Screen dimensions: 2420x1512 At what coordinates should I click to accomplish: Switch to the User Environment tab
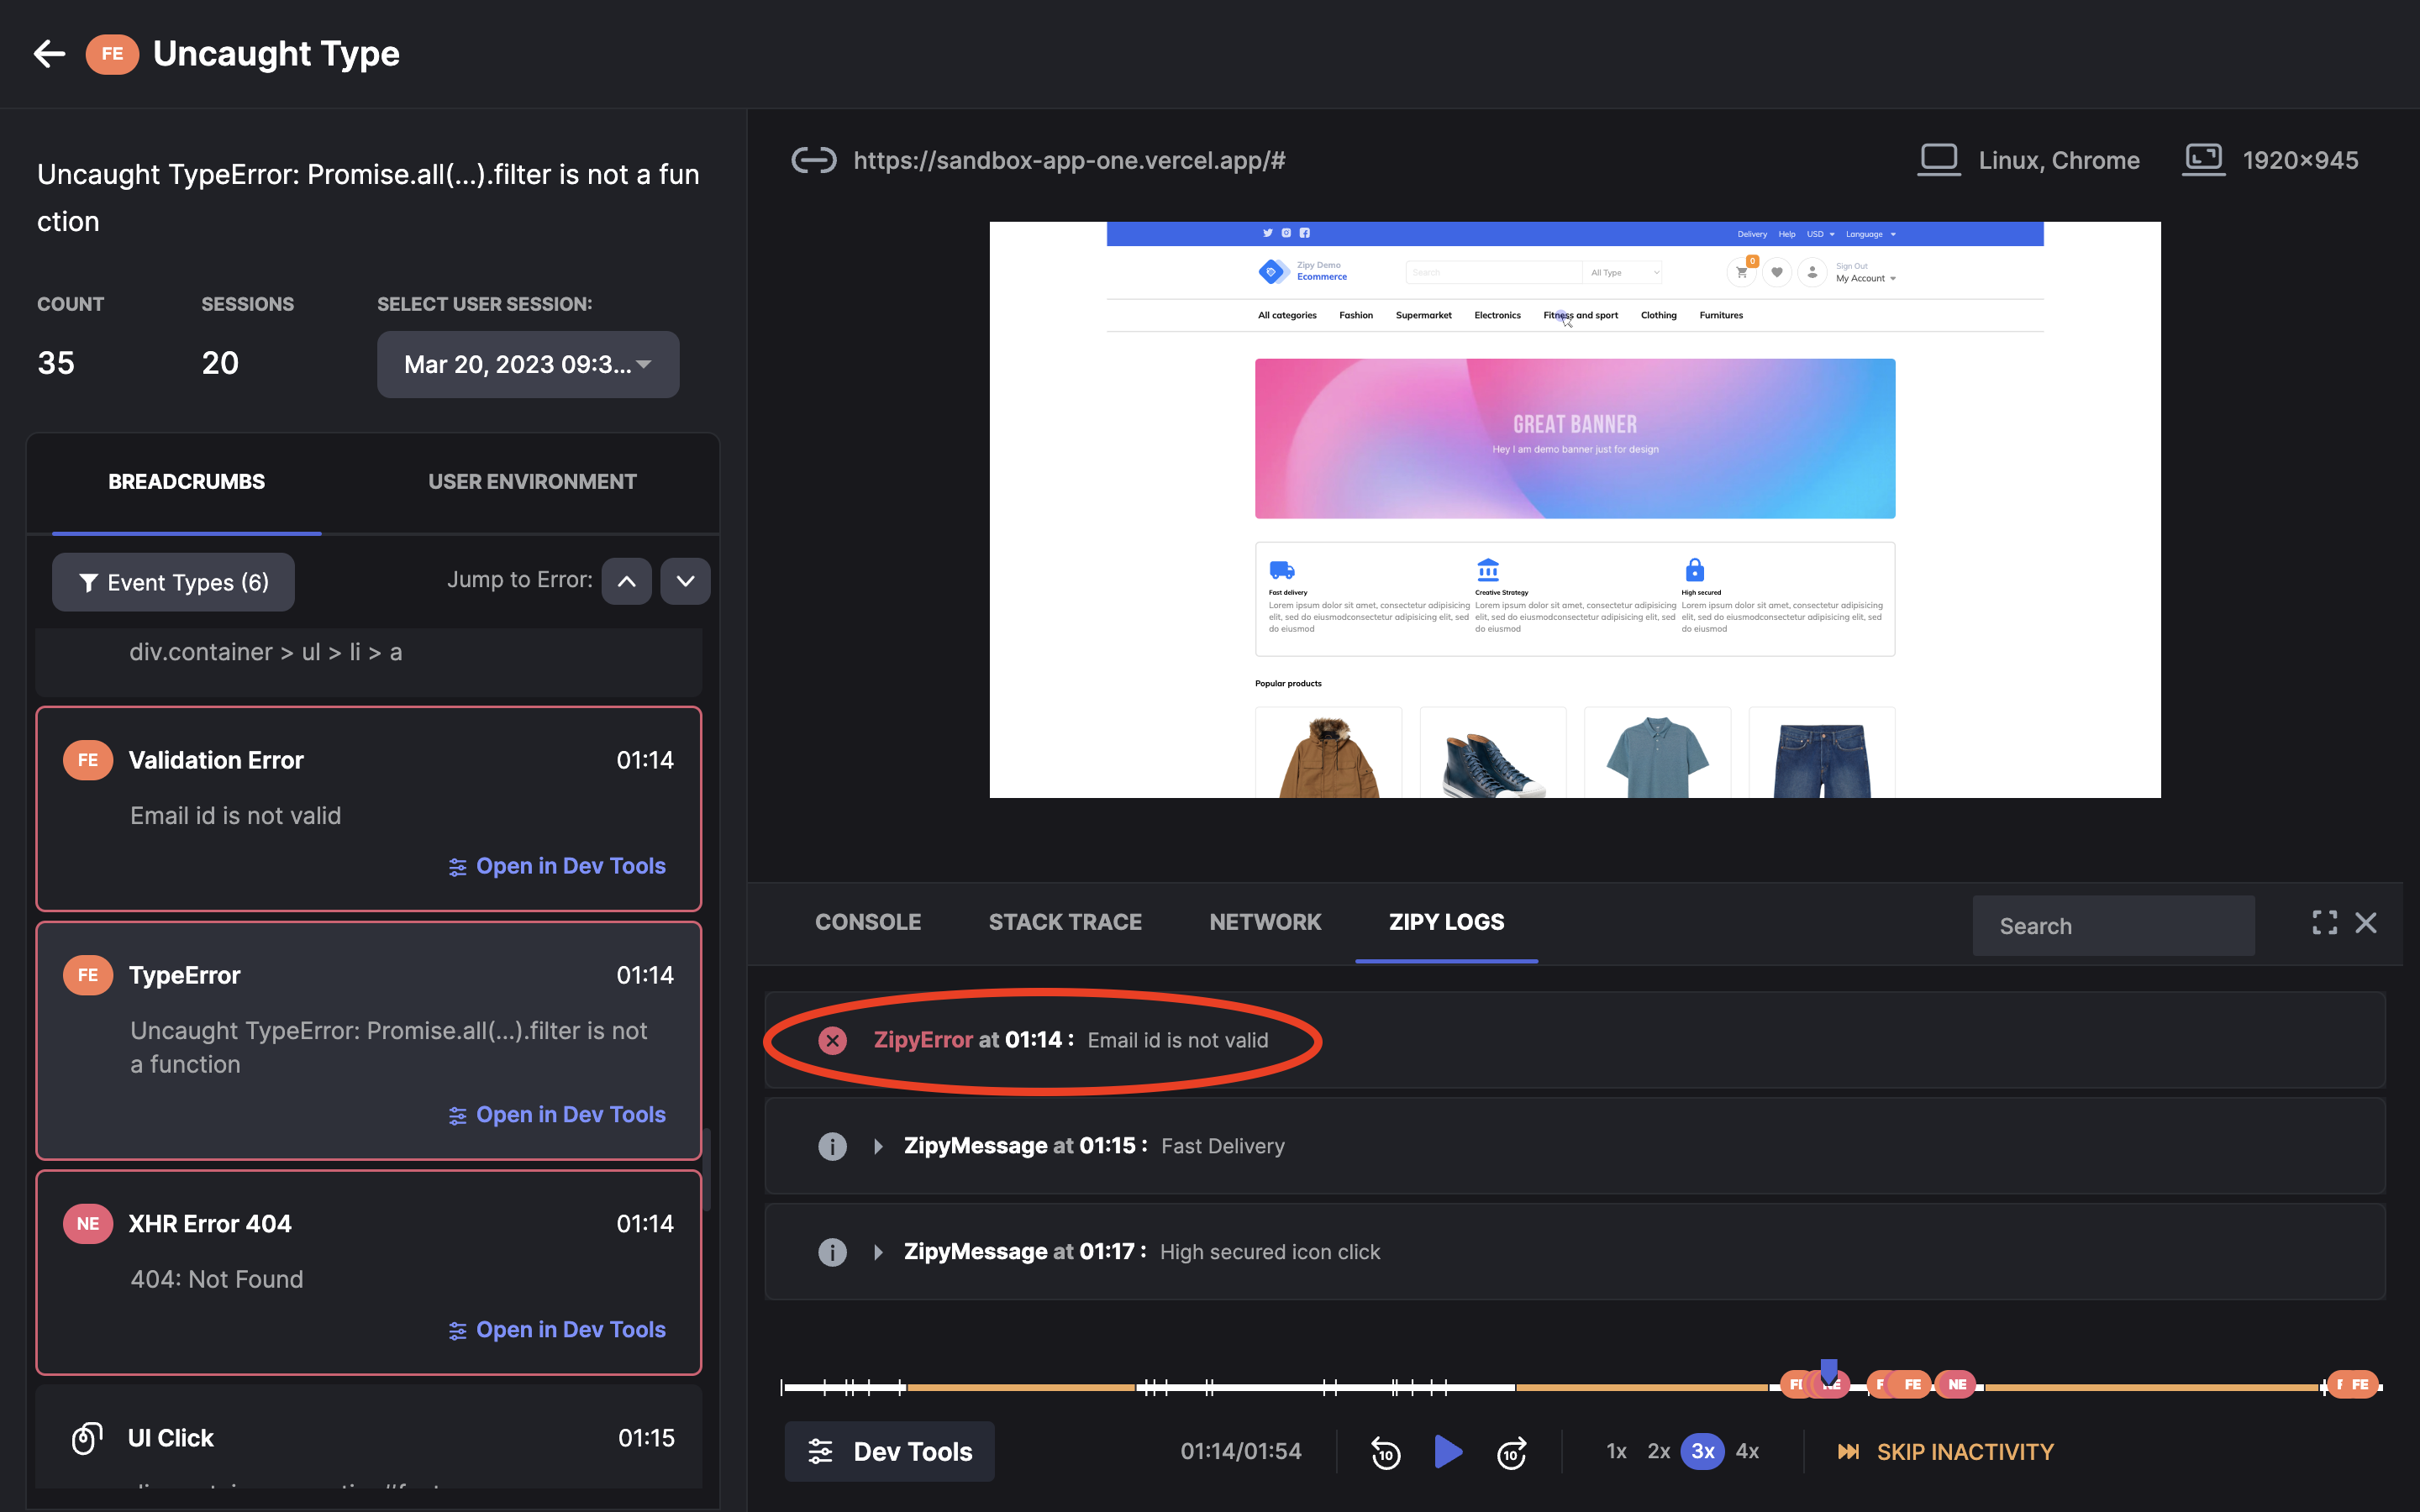point(532,482)
